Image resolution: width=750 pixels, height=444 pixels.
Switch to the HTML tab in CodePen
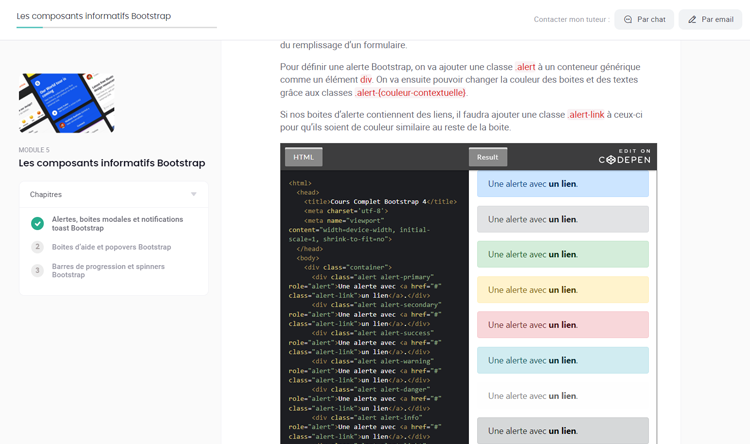coord(303,157)
